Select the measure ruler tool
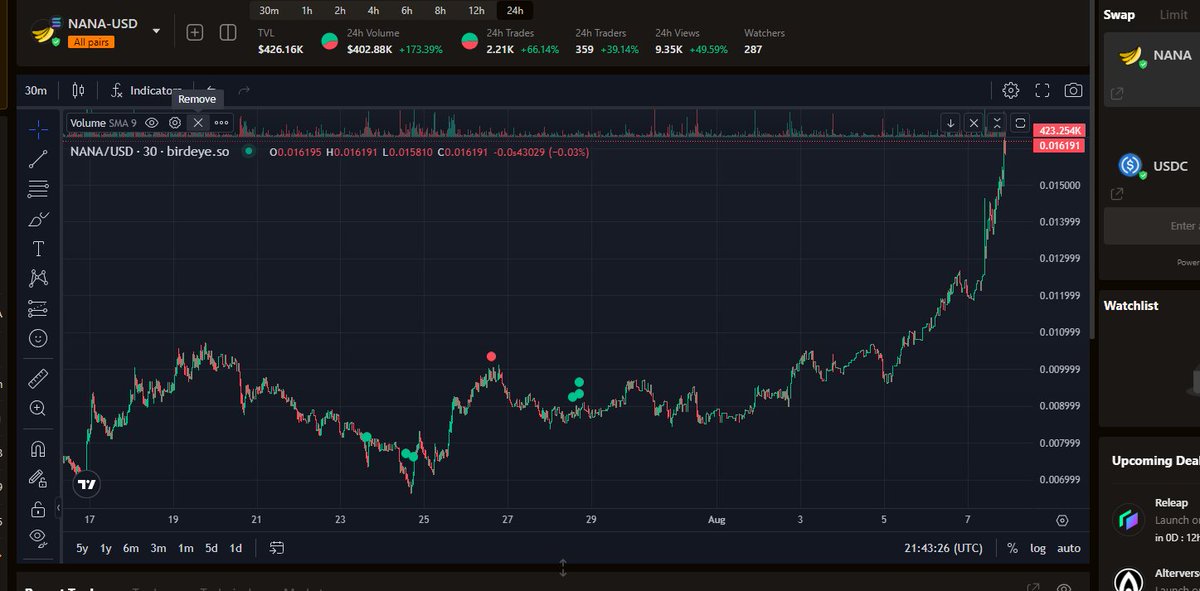The image size is (1200, 591). (37, 378)
